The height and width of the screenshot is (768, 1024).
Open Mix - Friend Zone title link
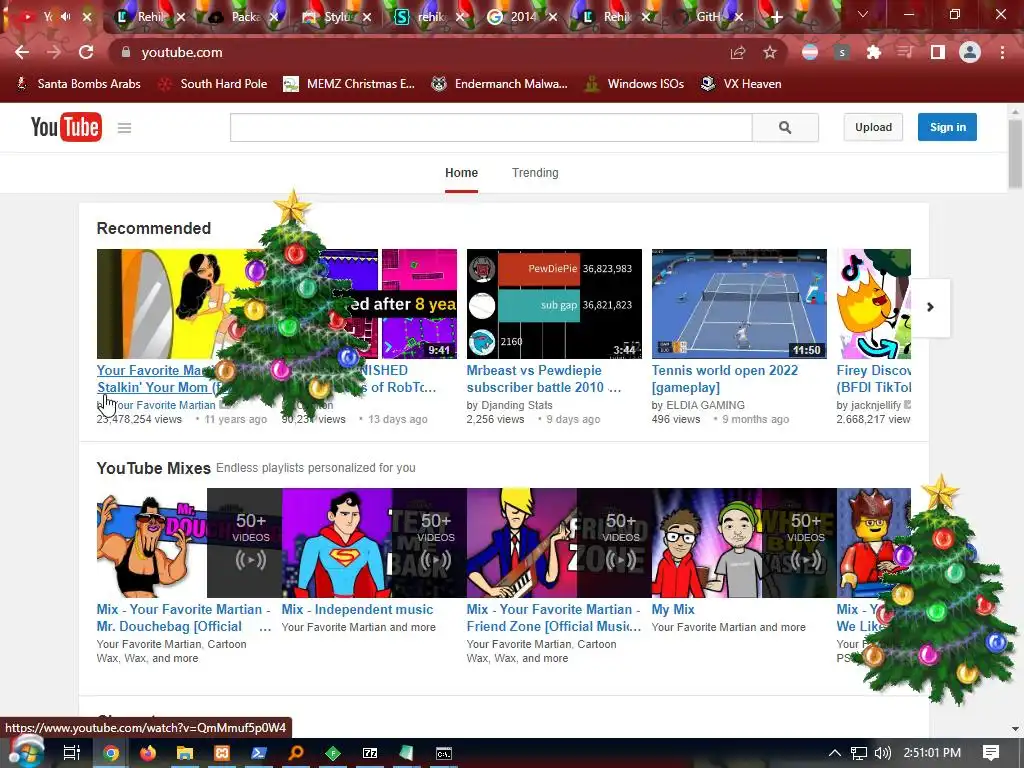pos(554,618)
